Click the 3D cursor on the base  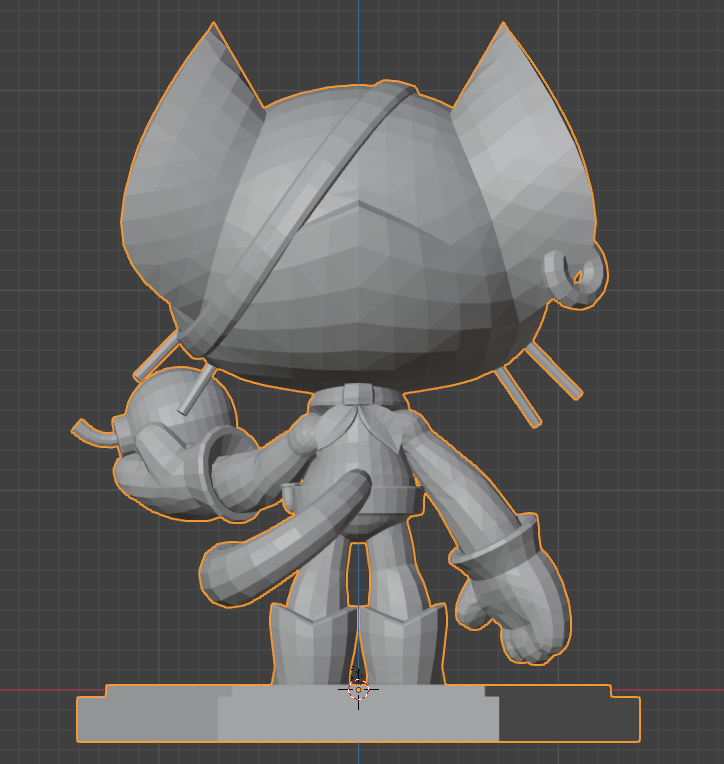coord(359,690)
